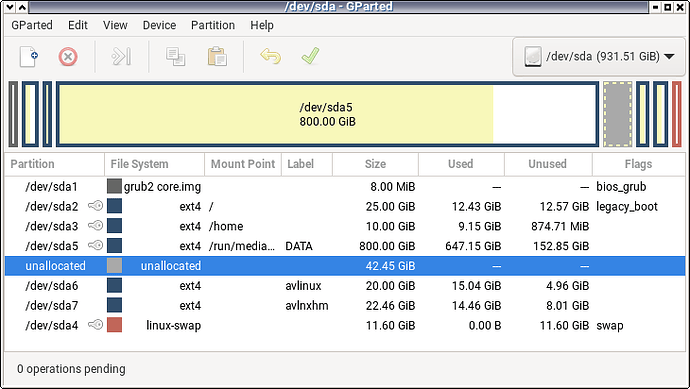Click the Copy partition toolbar icon
690x389 pixels.
[175, 57]
